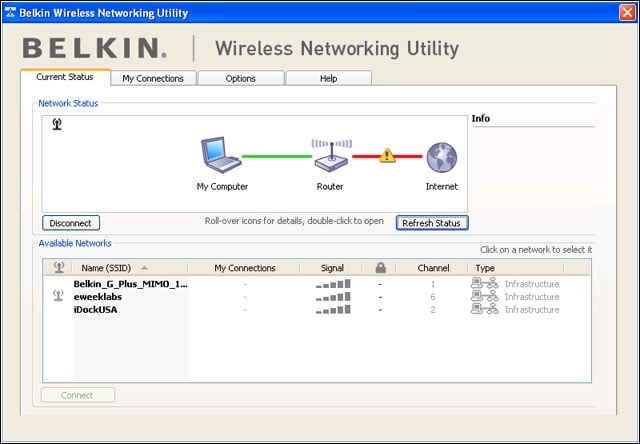Open the Help tab
640x444 pixels.
tap(329, 78)
